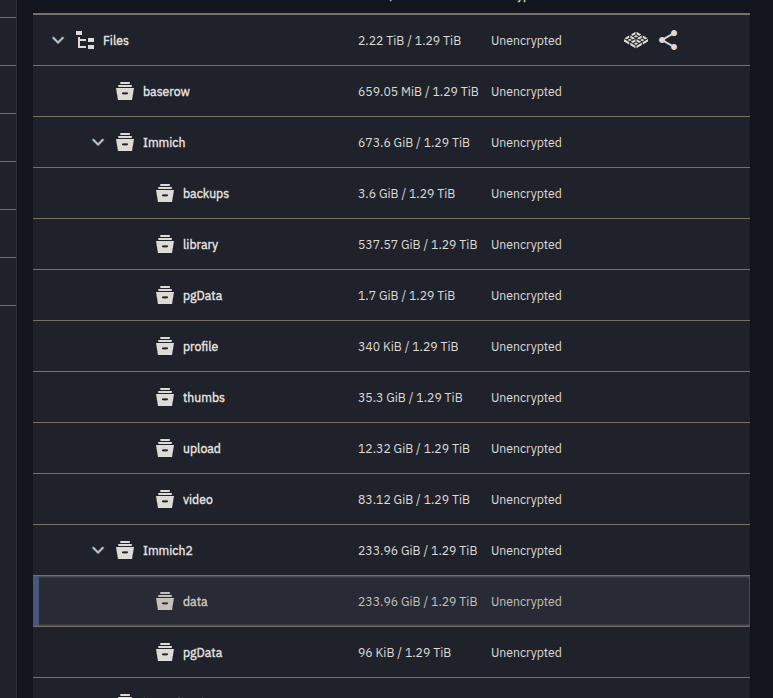773x698 pixels.
Task: Collapse the Files root dataset
Action: pos(58,41)
